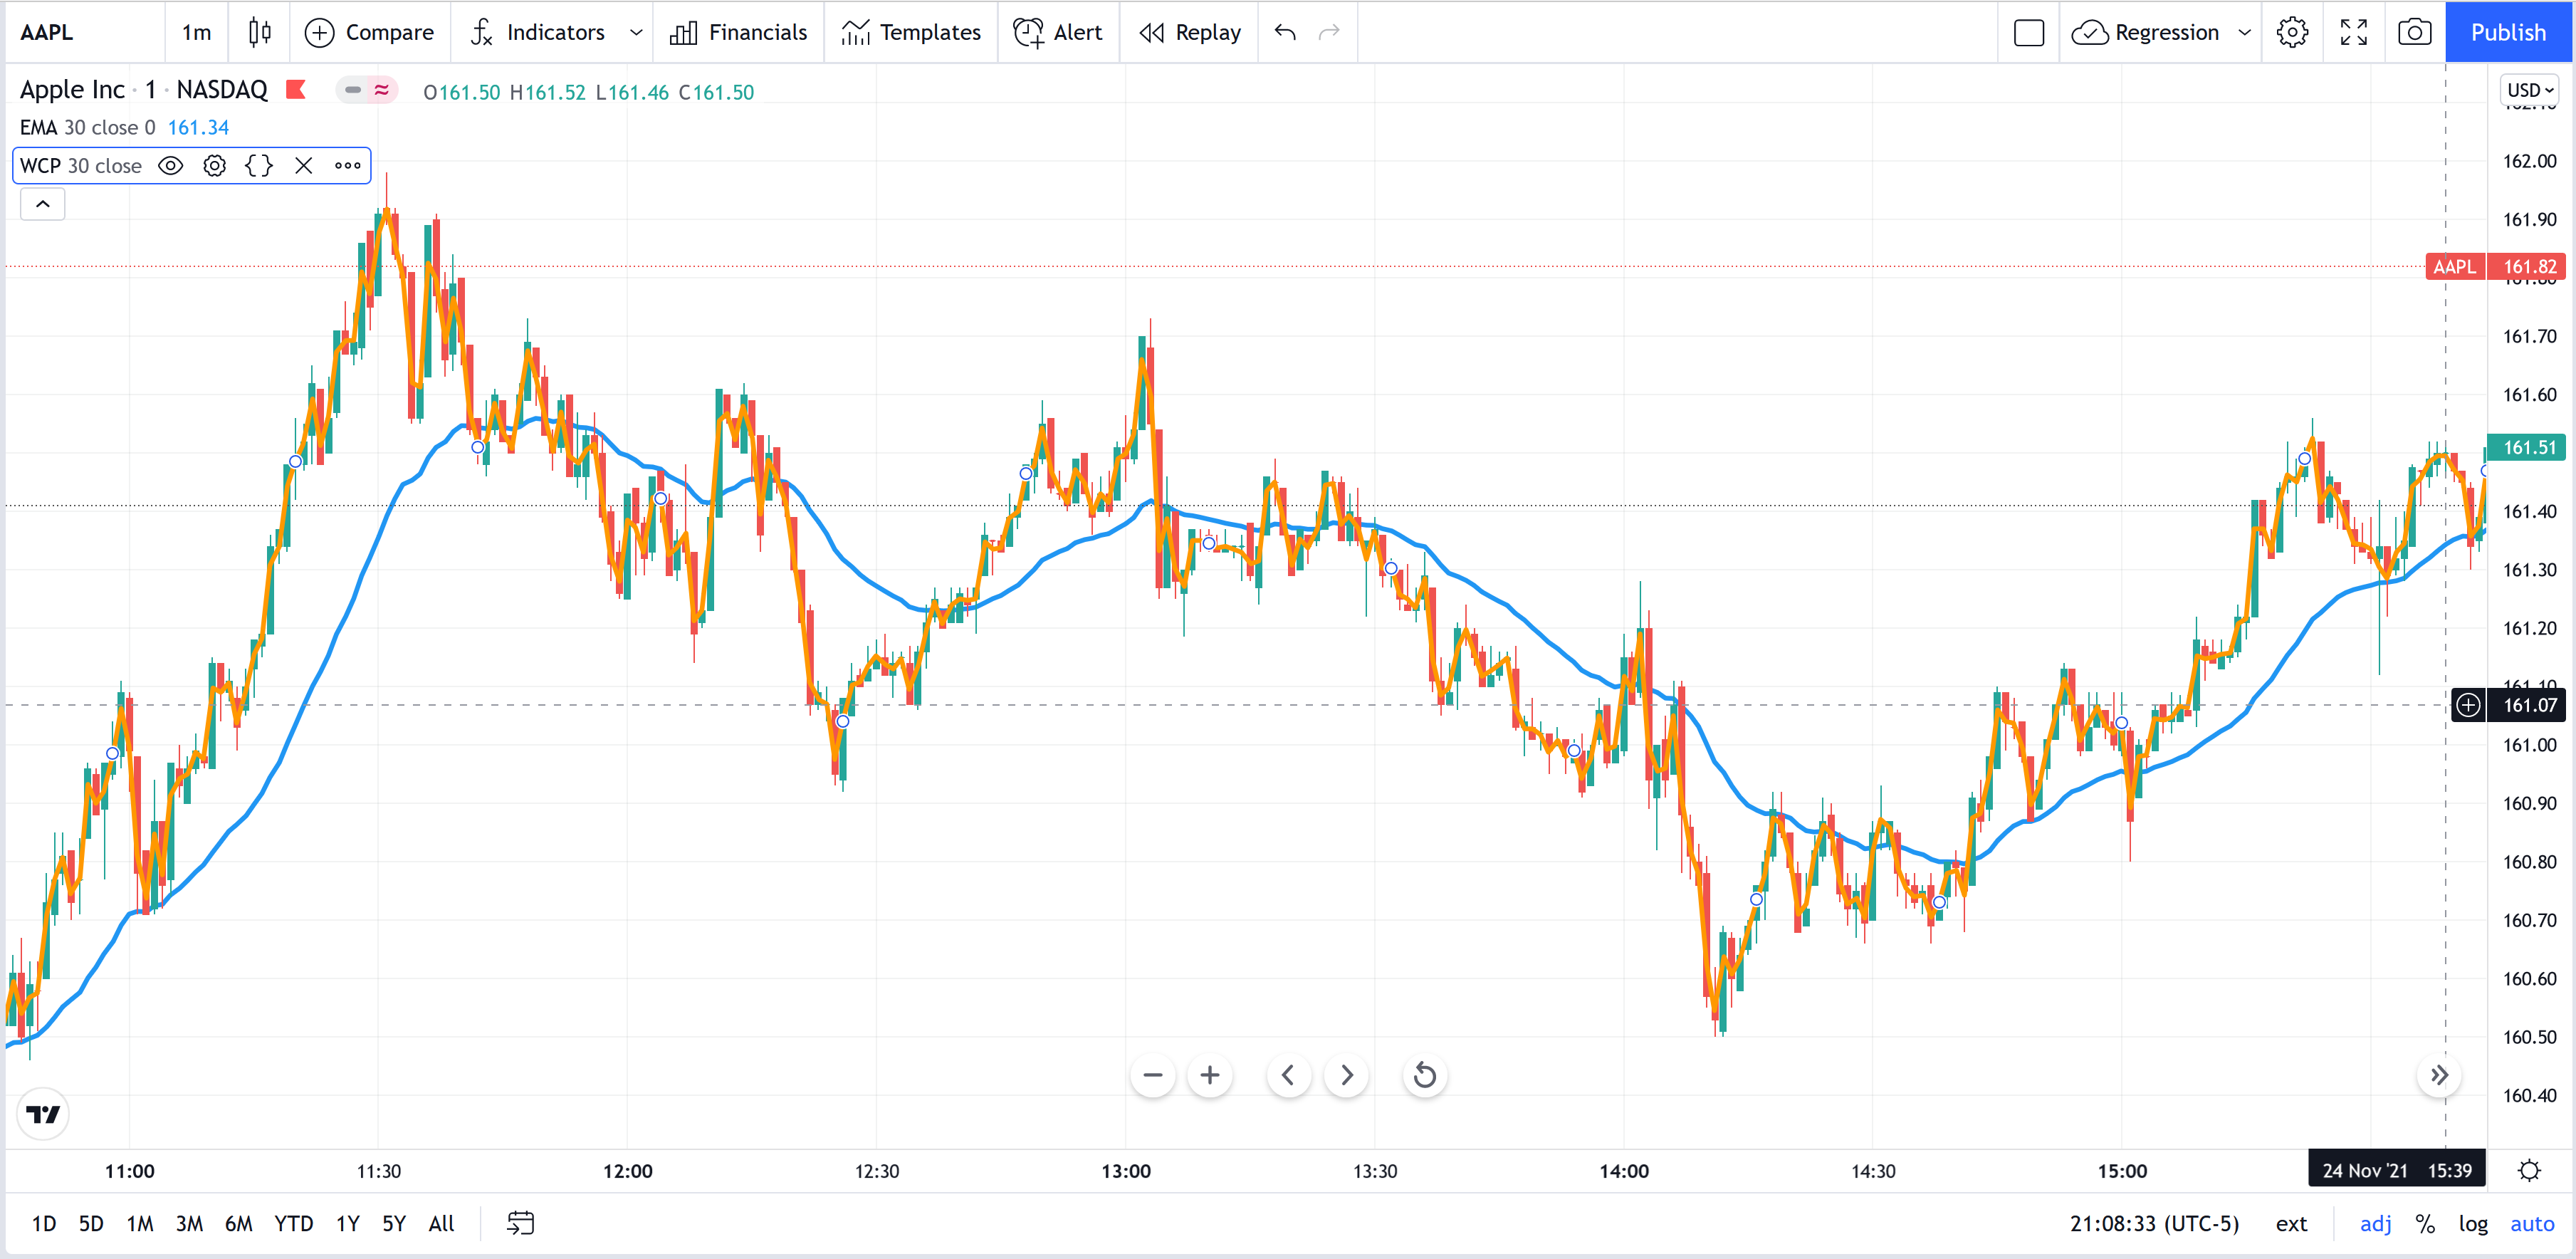This screenshot has width=2576, height=1259.
Task: Click the 161.51 current price label
Action: (x=2526, y=448)
